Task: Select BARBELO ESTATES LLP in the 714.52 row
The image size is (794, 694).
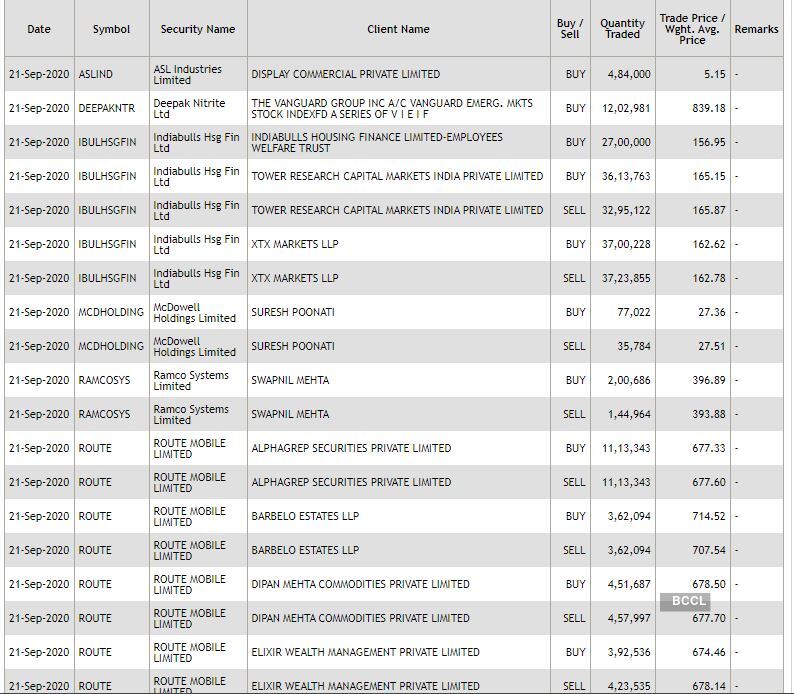Action: pos(305,516)
